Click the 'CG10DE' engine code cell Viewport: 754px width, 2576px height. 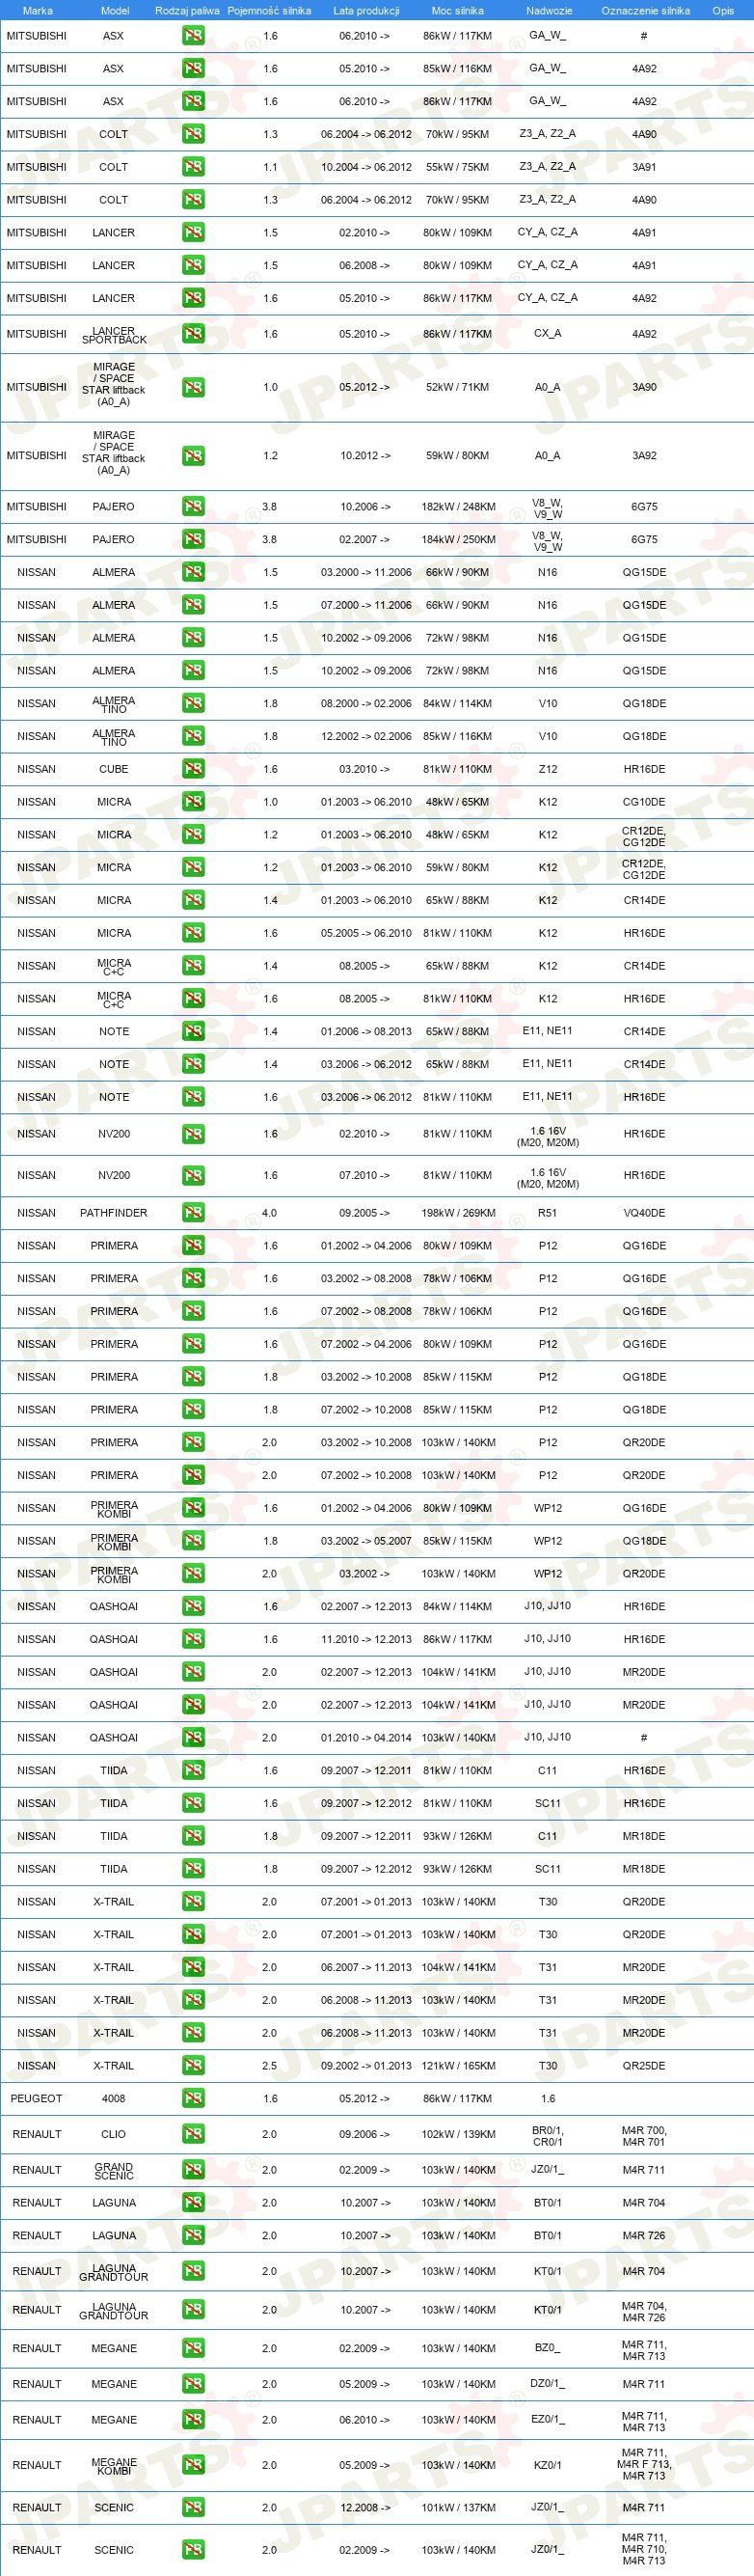pyautogui.click(x=644, y=803)
